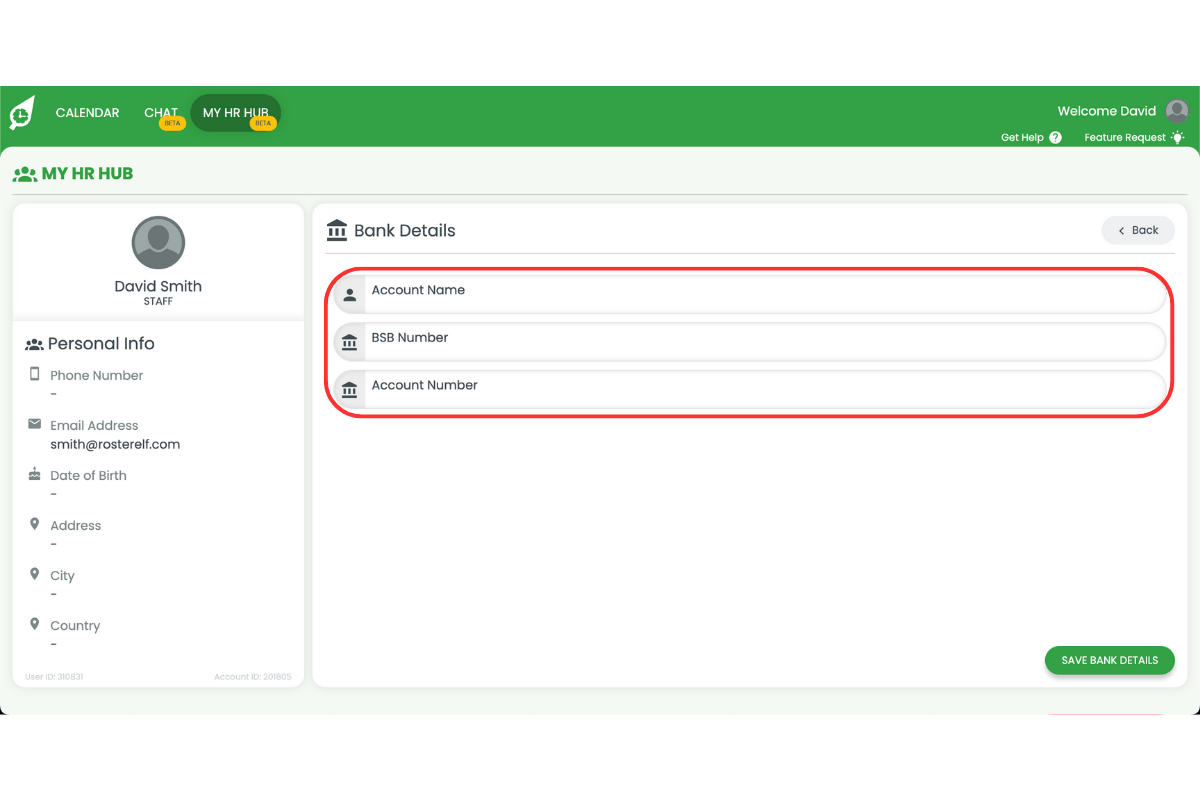Click the envelope icon beside Email Address
The width and height of the screenshot is (1200, 800).
click(35, 424)
